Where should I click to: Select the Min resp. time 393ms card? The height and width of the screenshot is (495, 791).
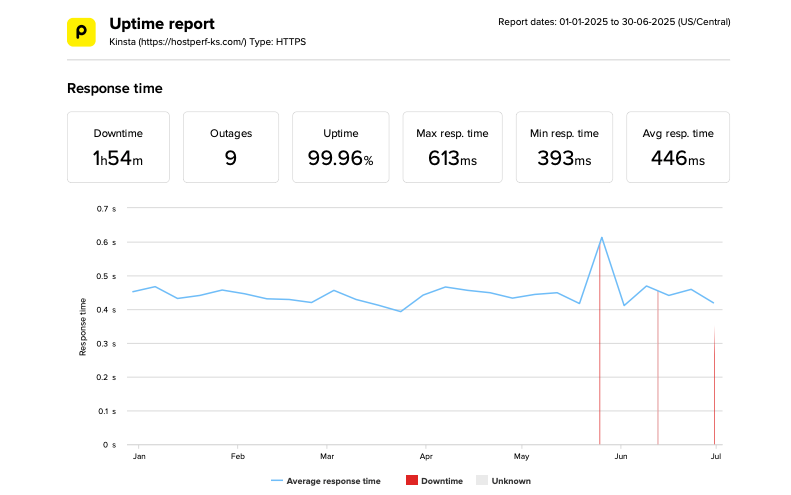(x=563, y=147)
